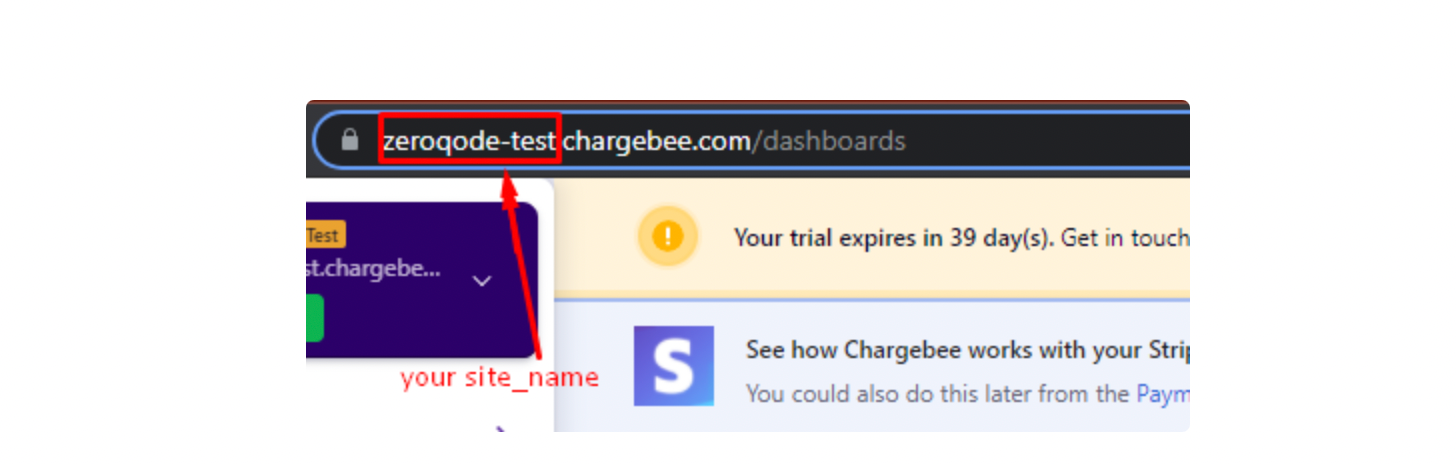Click the lock icon in address bar
The image size is (1456, 464).
click(x=349, y=141)
